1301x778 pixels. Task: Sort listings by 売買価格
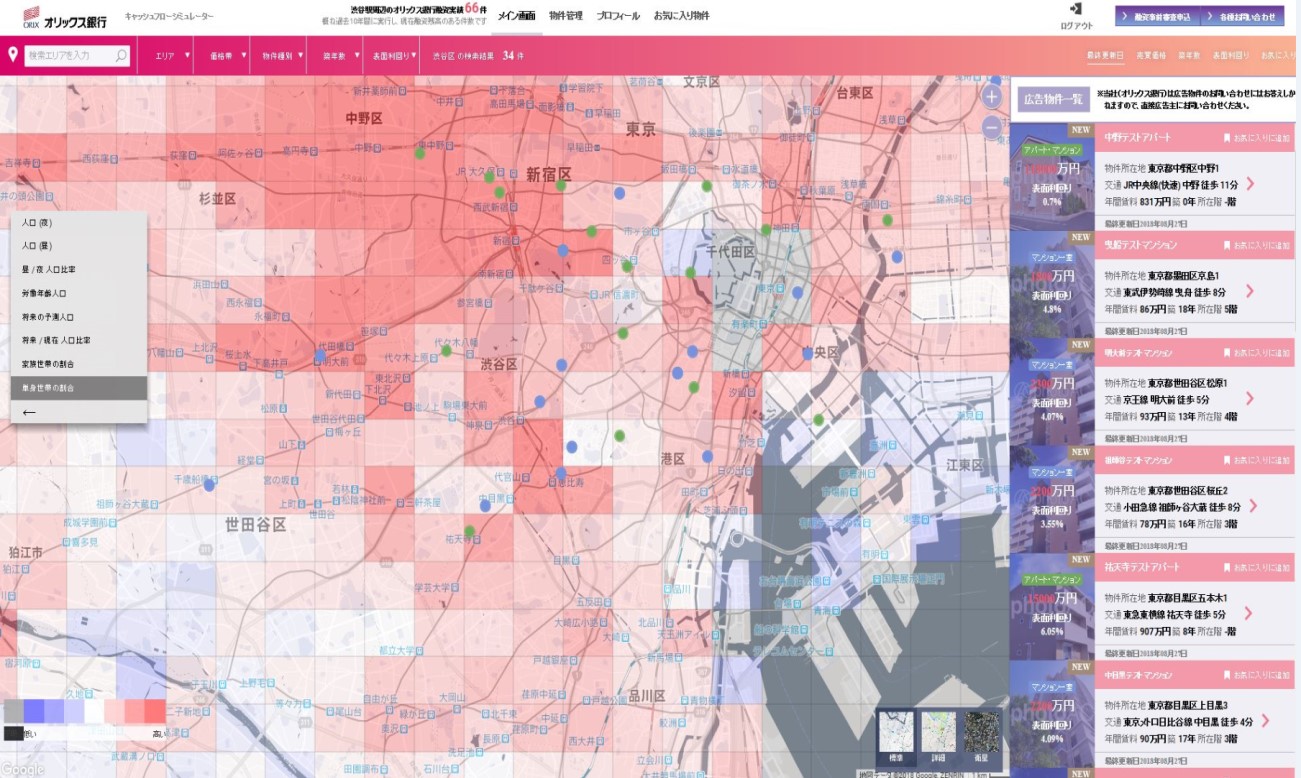[1151, 56]
